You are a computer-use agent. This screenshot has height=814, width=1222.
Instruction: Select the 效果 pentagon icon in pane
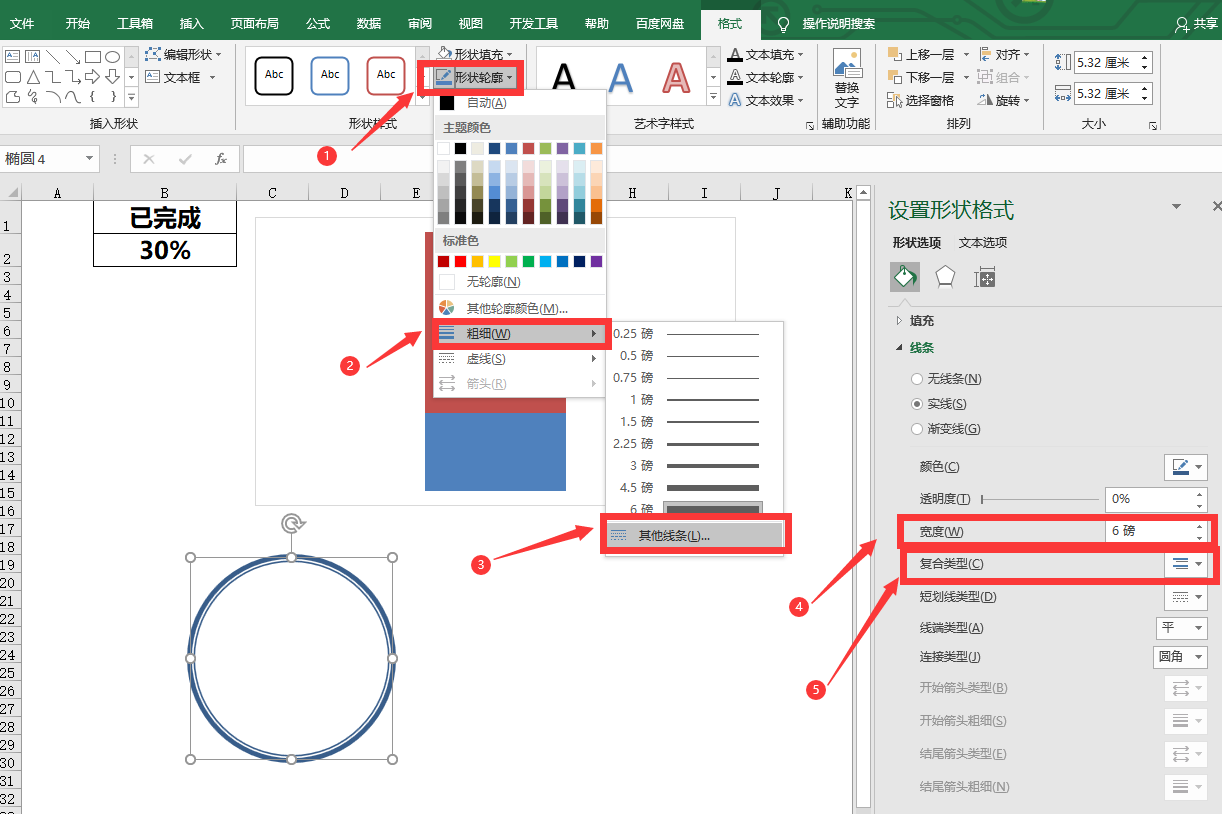[x=945, y=277]
